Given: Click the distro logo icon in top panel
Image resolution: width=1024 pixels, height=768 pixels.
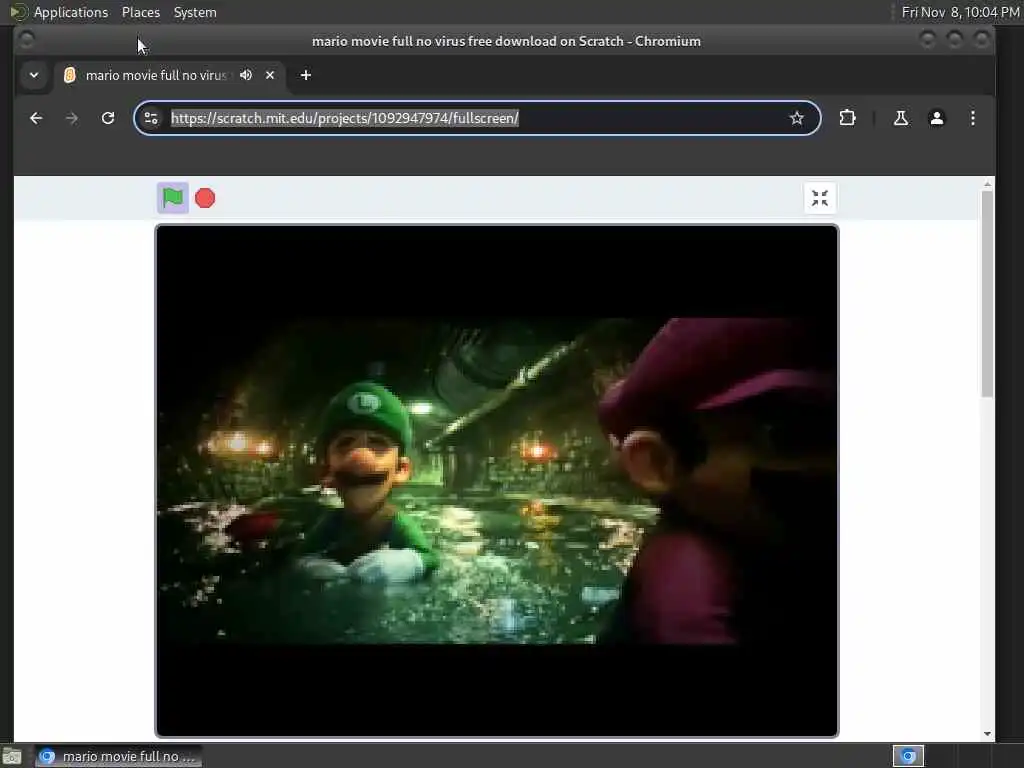Looking at the screenshot, I should pos(18,12).
